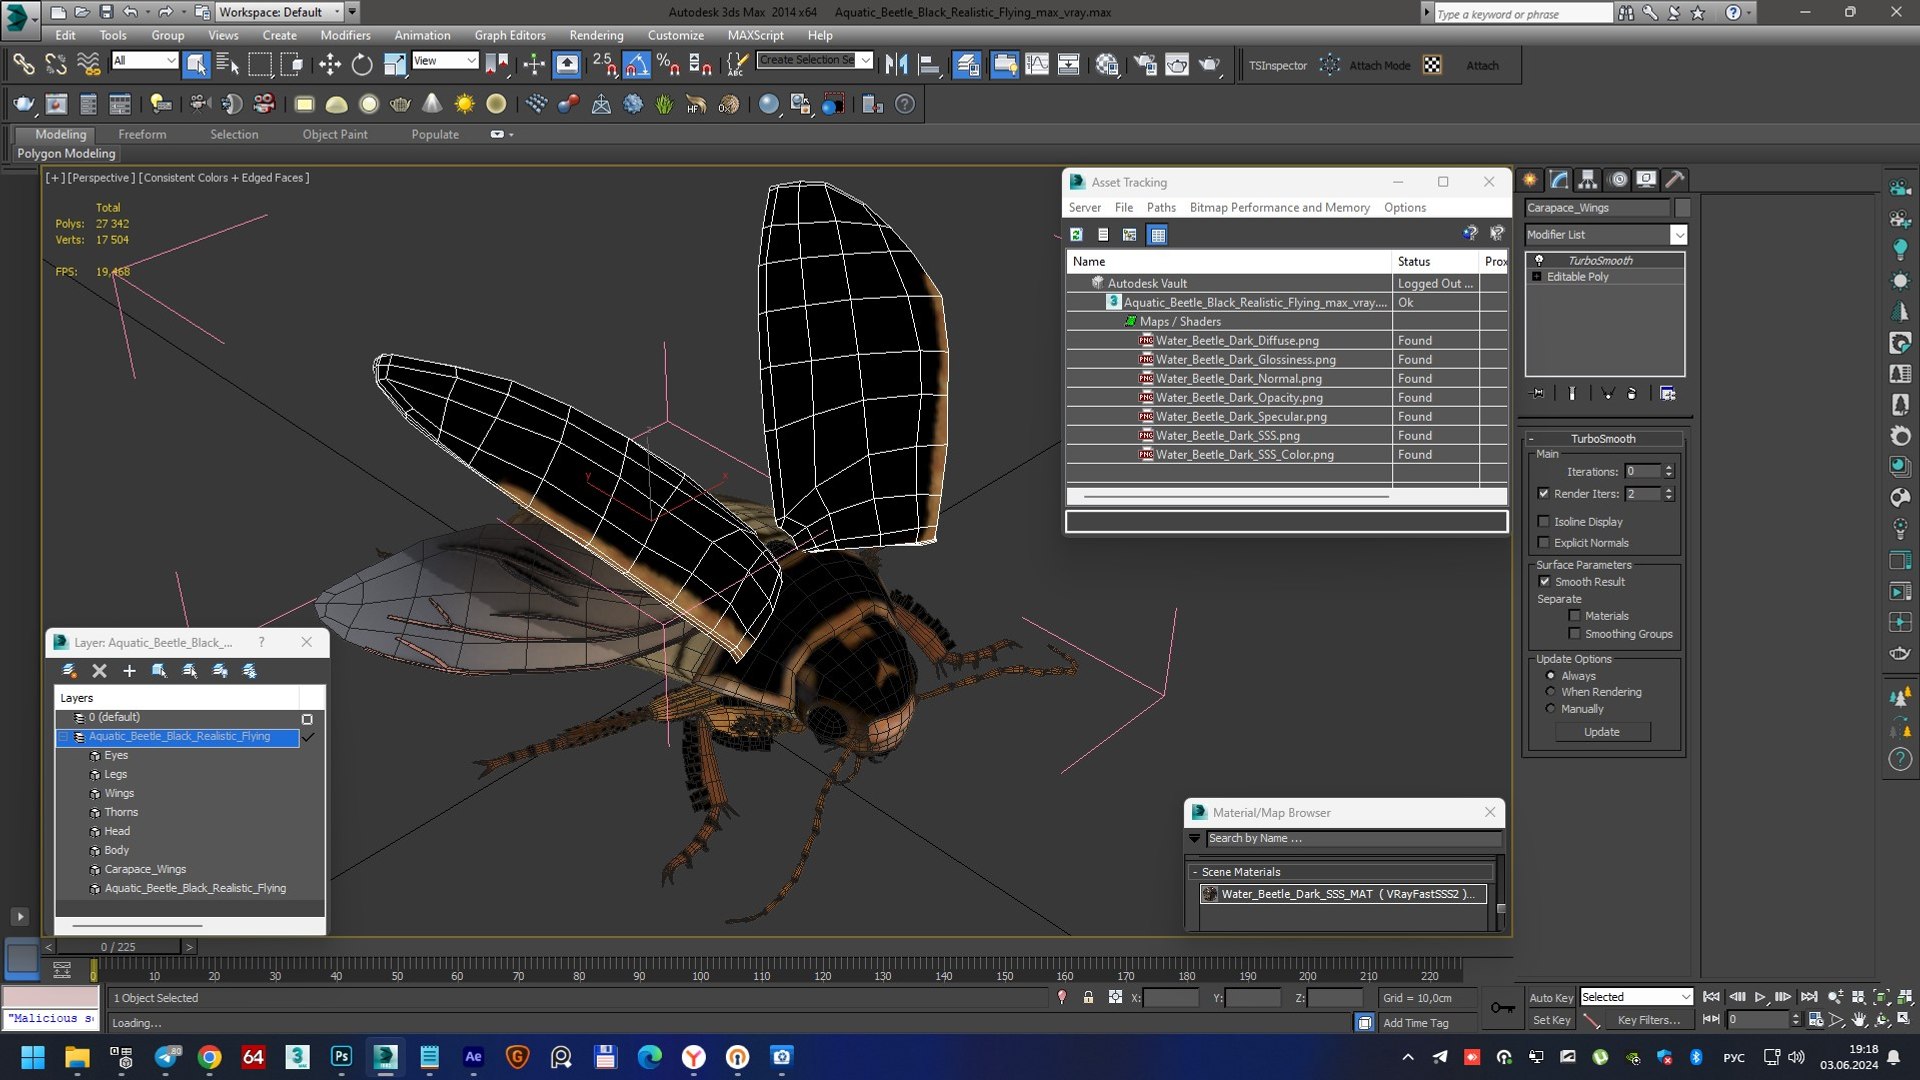Open the Rendering menu
The height and width of the screenshot is (1080, 1920).
click(x=596, y=35)
